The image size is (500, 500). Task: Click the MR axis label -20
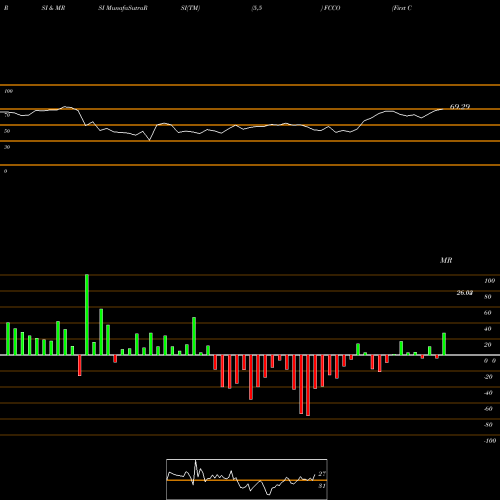[x=488, y=377]
